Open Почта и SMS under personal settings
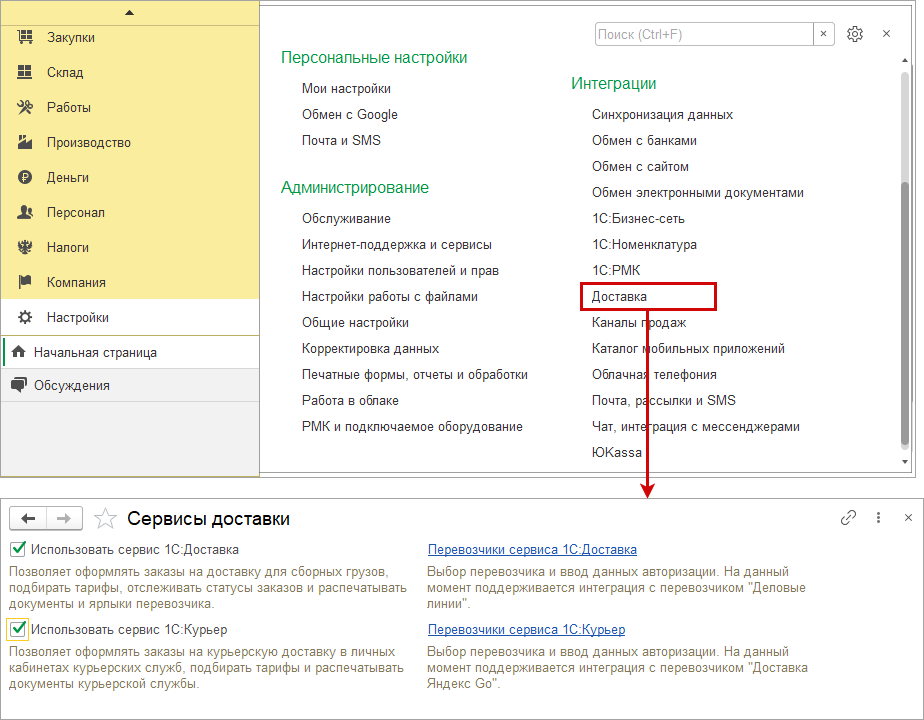This screenshot has height=720, width=924. [x=341, y=140]
